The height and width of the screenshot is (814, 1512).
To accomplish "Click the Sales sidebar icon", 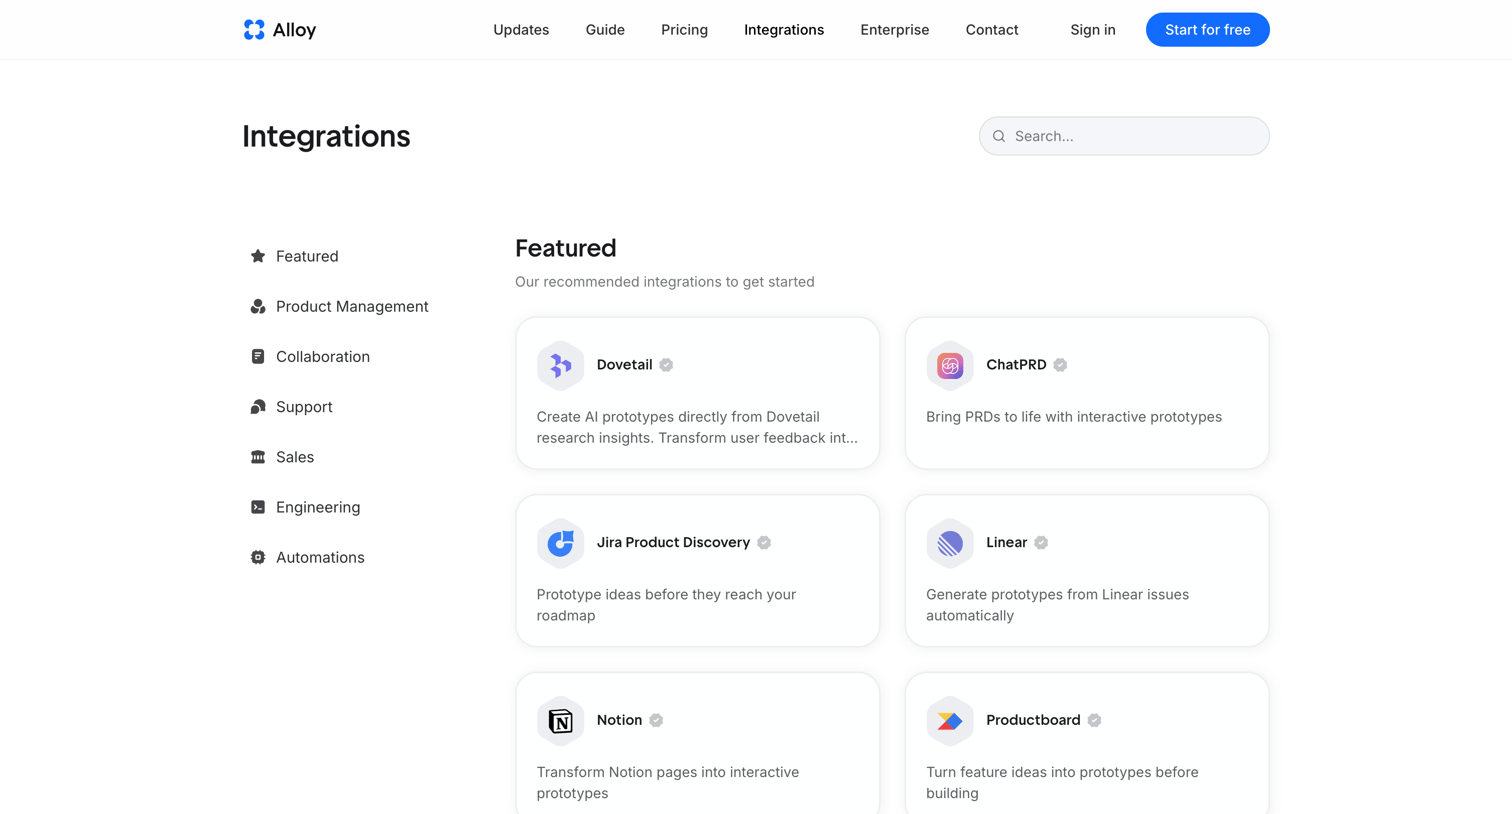I will 258,457.
